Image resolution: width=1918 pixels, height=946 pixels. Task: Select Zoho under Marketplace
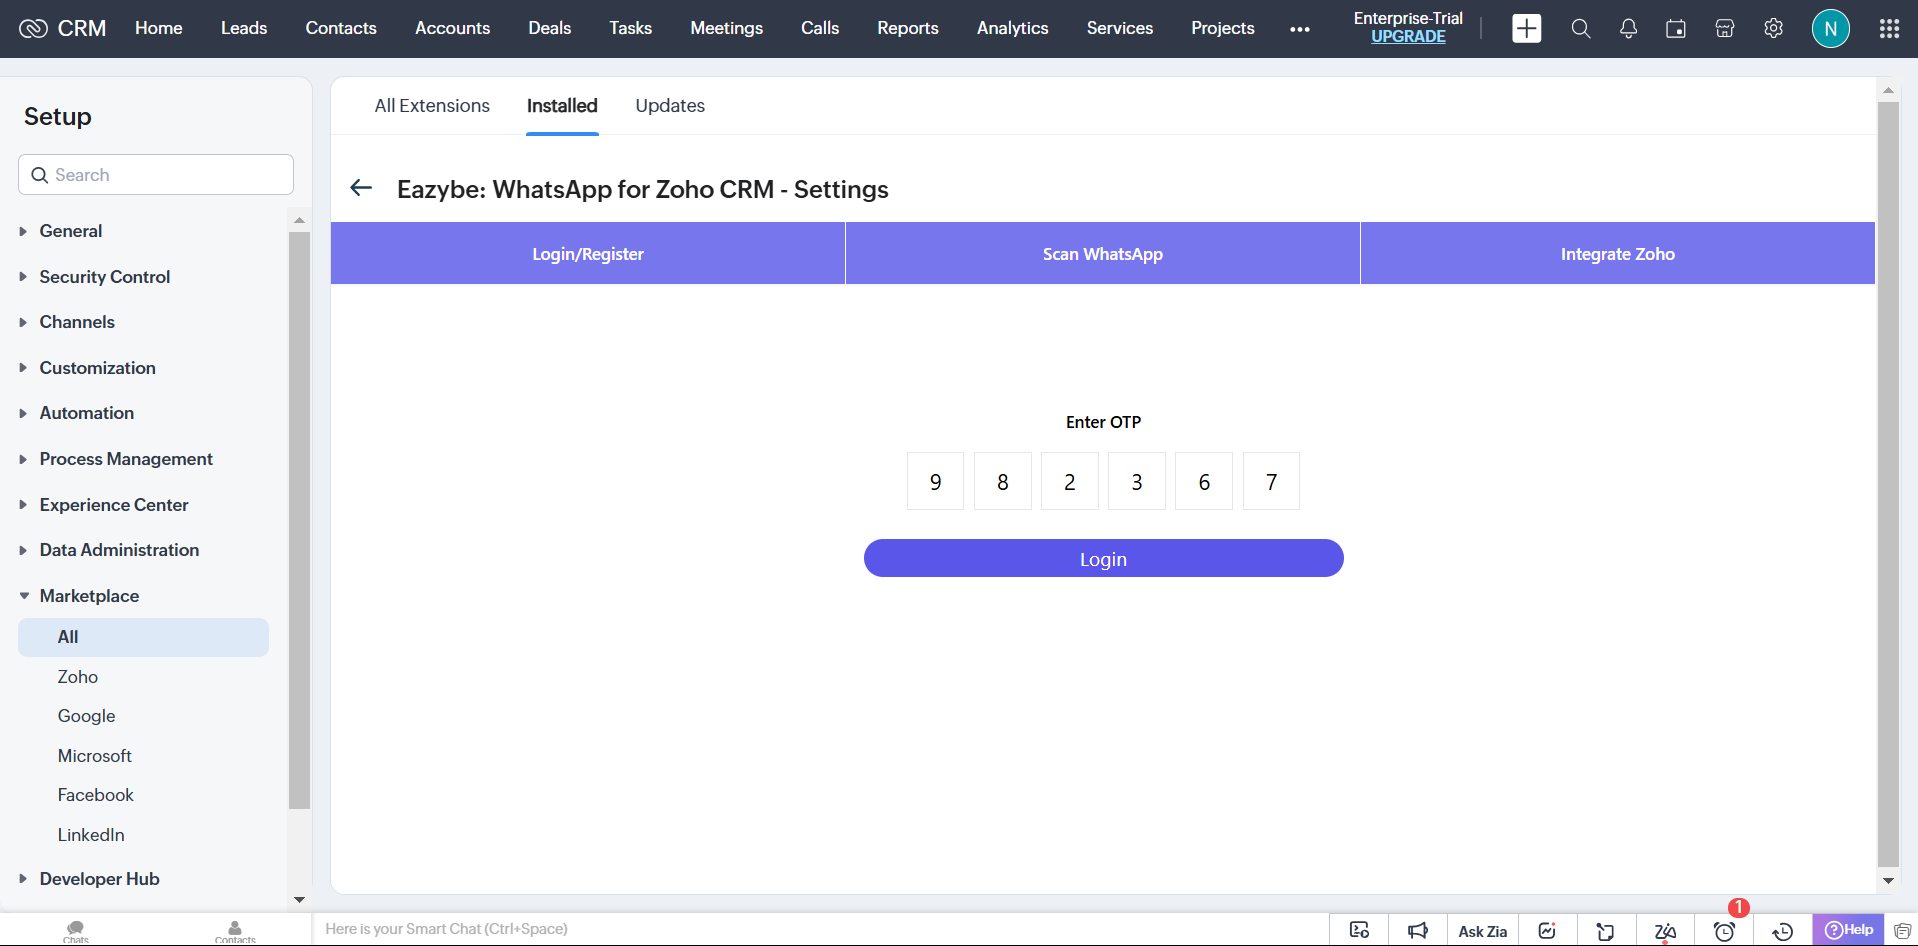[78, 677]
